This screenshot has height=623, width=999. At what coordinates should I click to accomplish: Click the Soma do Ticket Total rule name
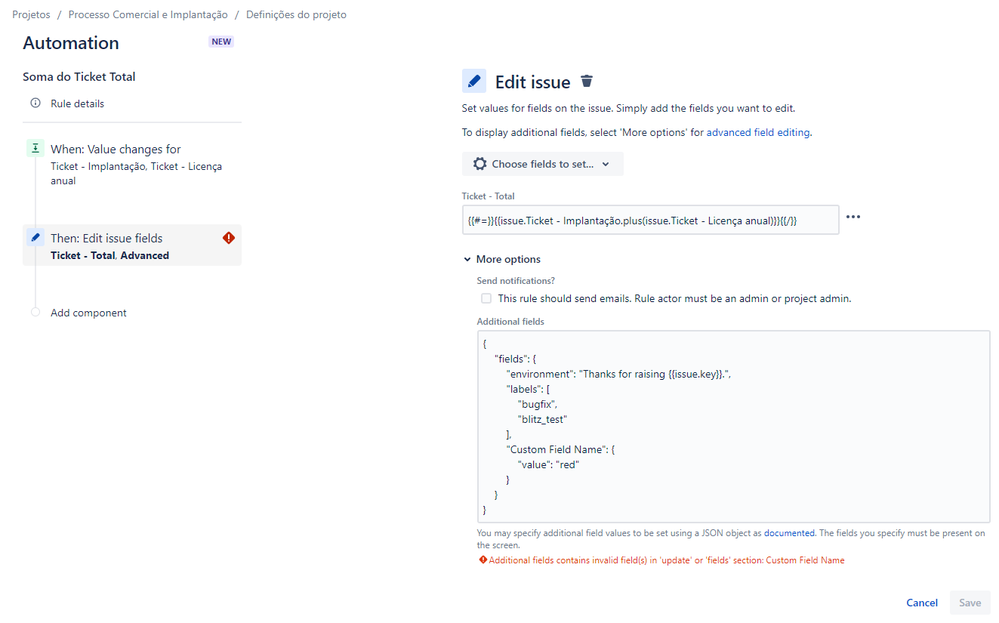[79, 76]
